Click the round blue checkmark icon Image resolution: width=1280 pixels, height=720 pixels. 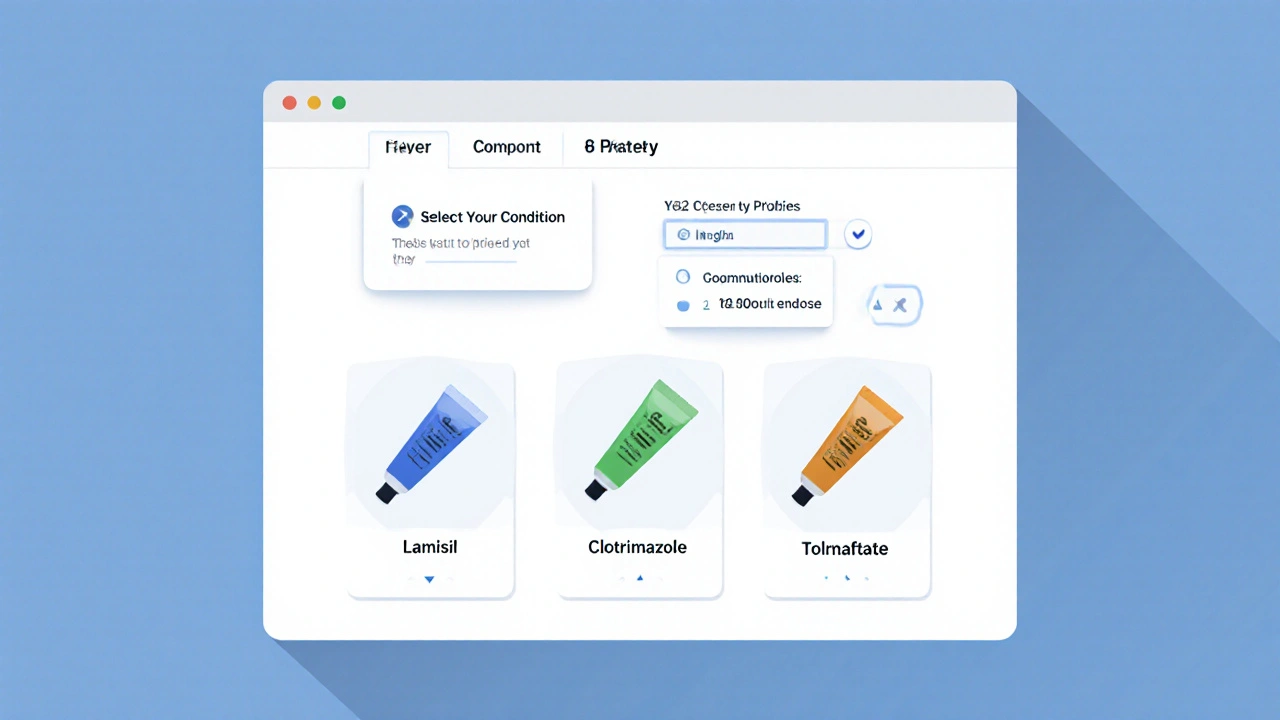pyautogui.click(x=858, y=234)
